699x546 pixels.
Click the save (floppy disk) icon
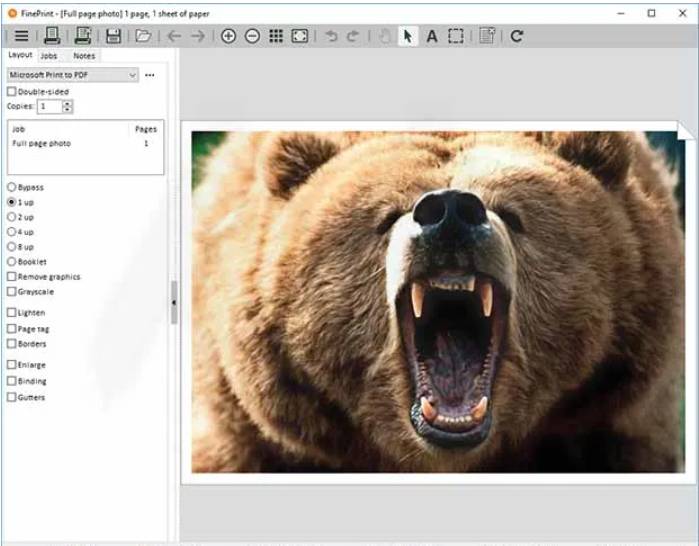pos(113,36)
